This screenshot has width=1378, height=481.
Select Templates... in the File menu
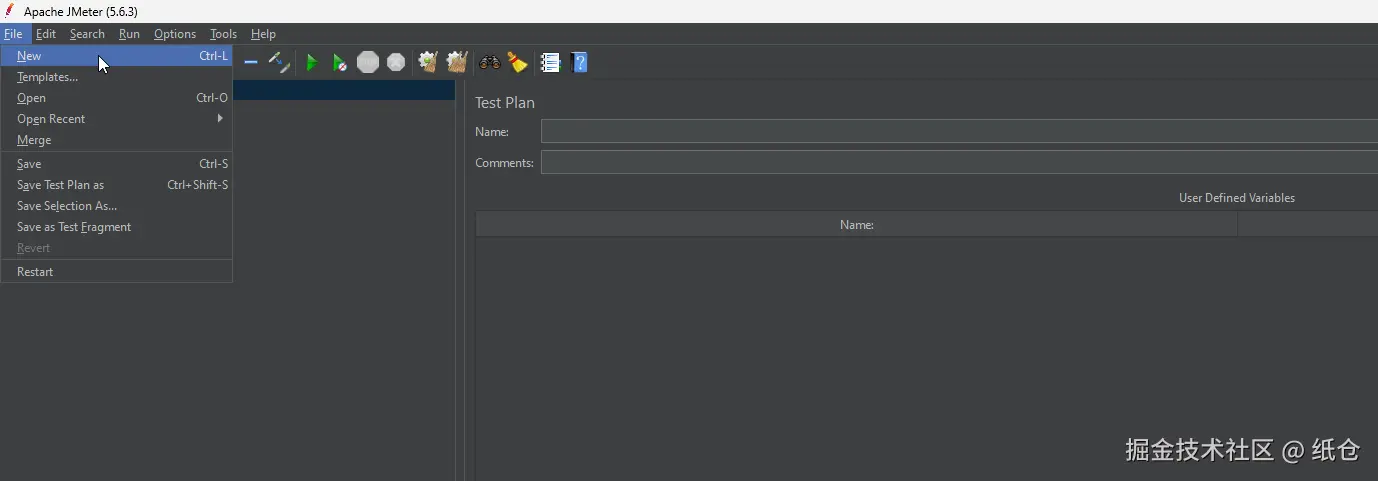tap(117, 77)
